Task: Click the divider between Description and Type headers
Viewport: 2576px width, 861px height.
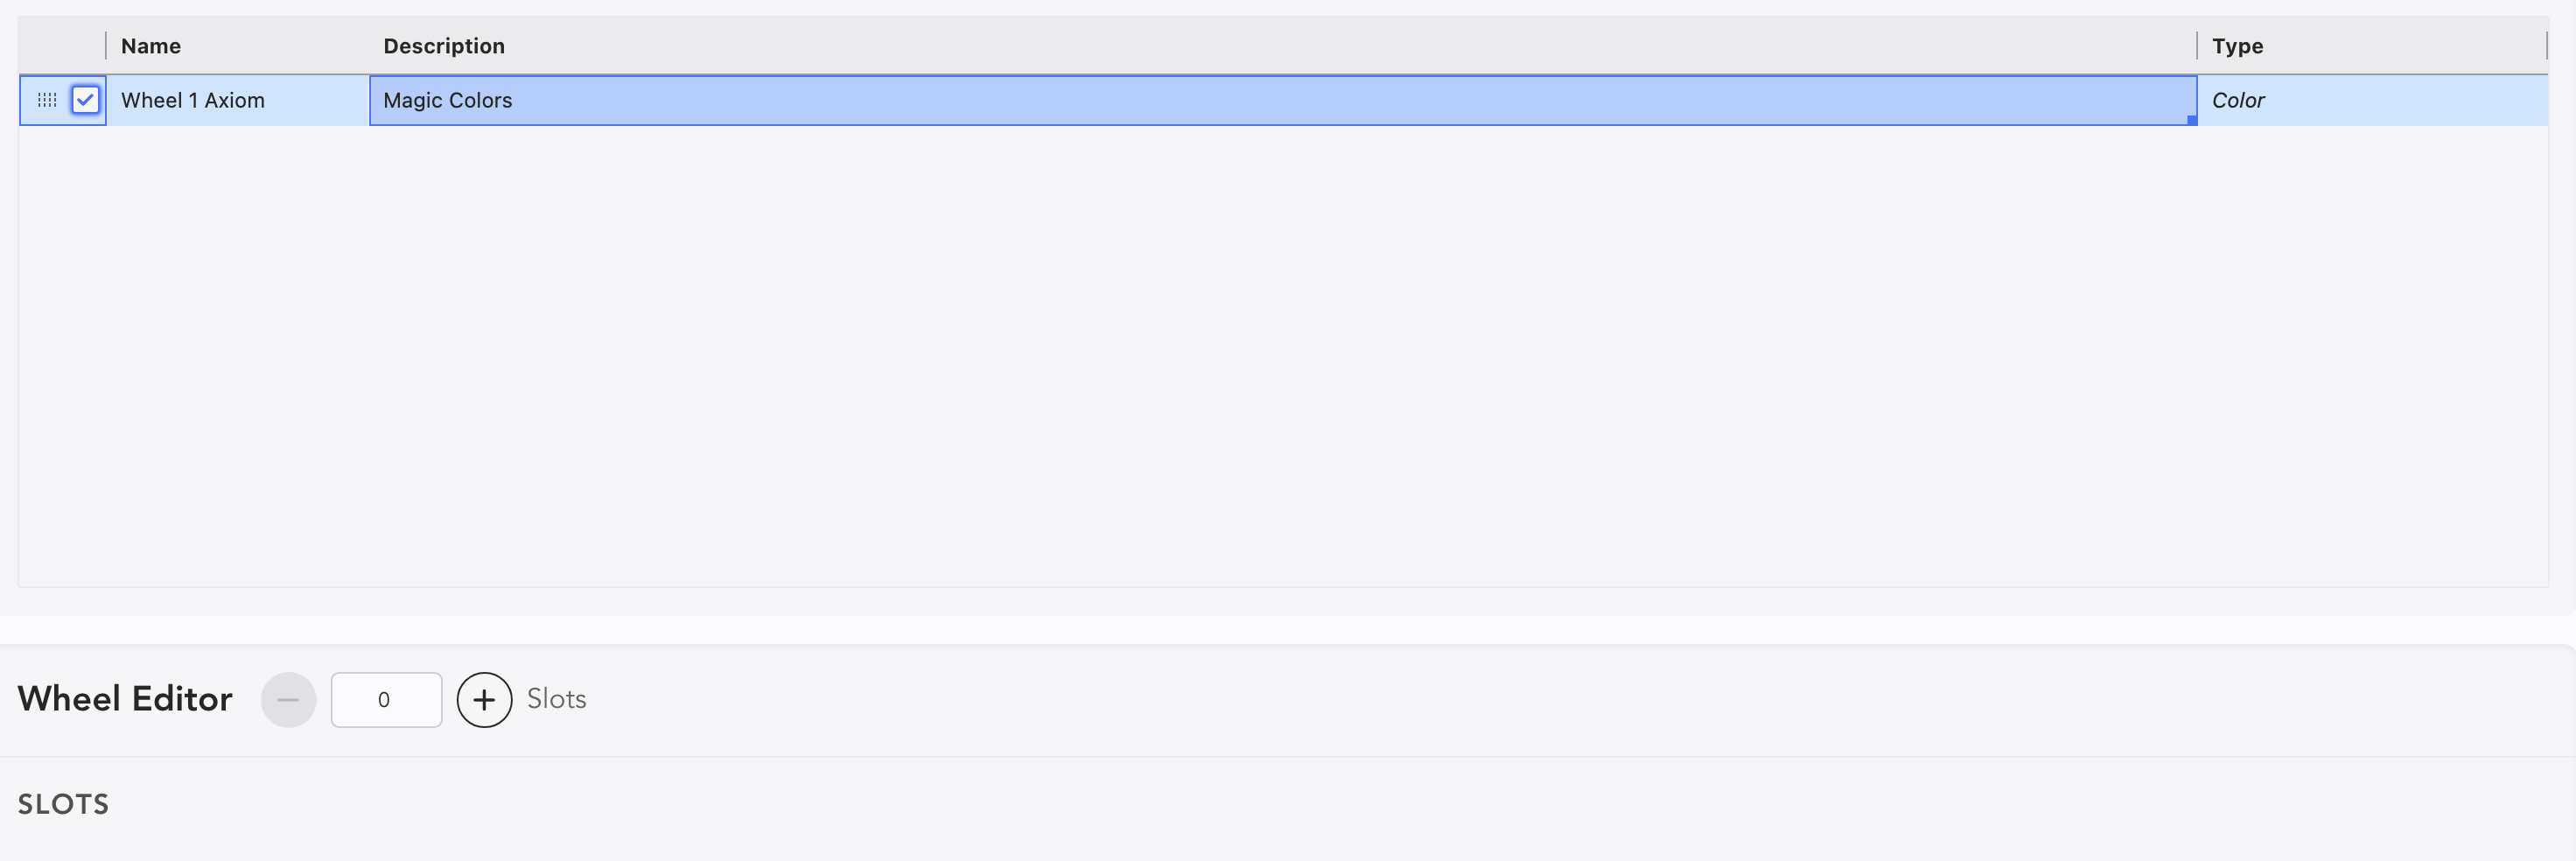Action: tap(2197, 46)
